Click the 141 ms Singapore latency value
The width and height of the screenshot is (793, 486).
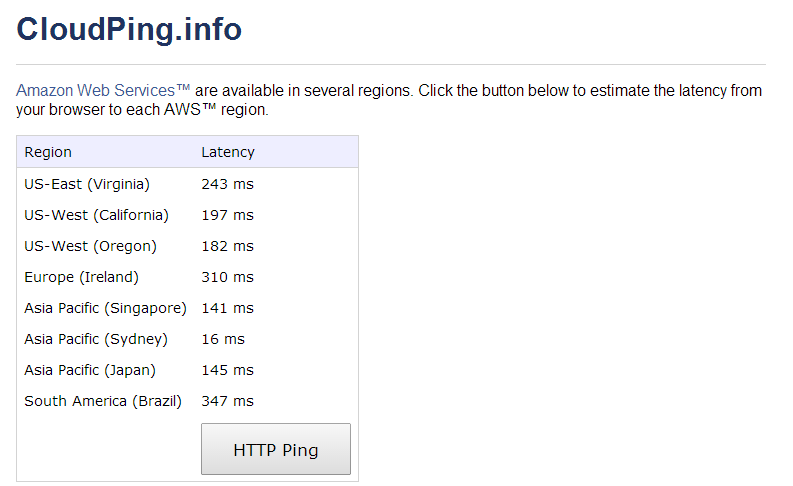click(x=228, y=308)
